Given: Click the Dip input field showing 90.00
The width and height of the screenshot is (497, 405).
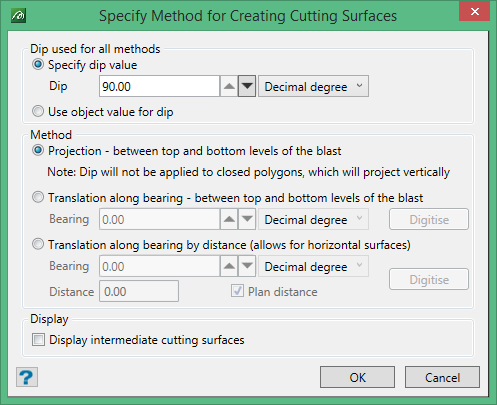Looking at the screenshot, I should [x=159, y=86].
